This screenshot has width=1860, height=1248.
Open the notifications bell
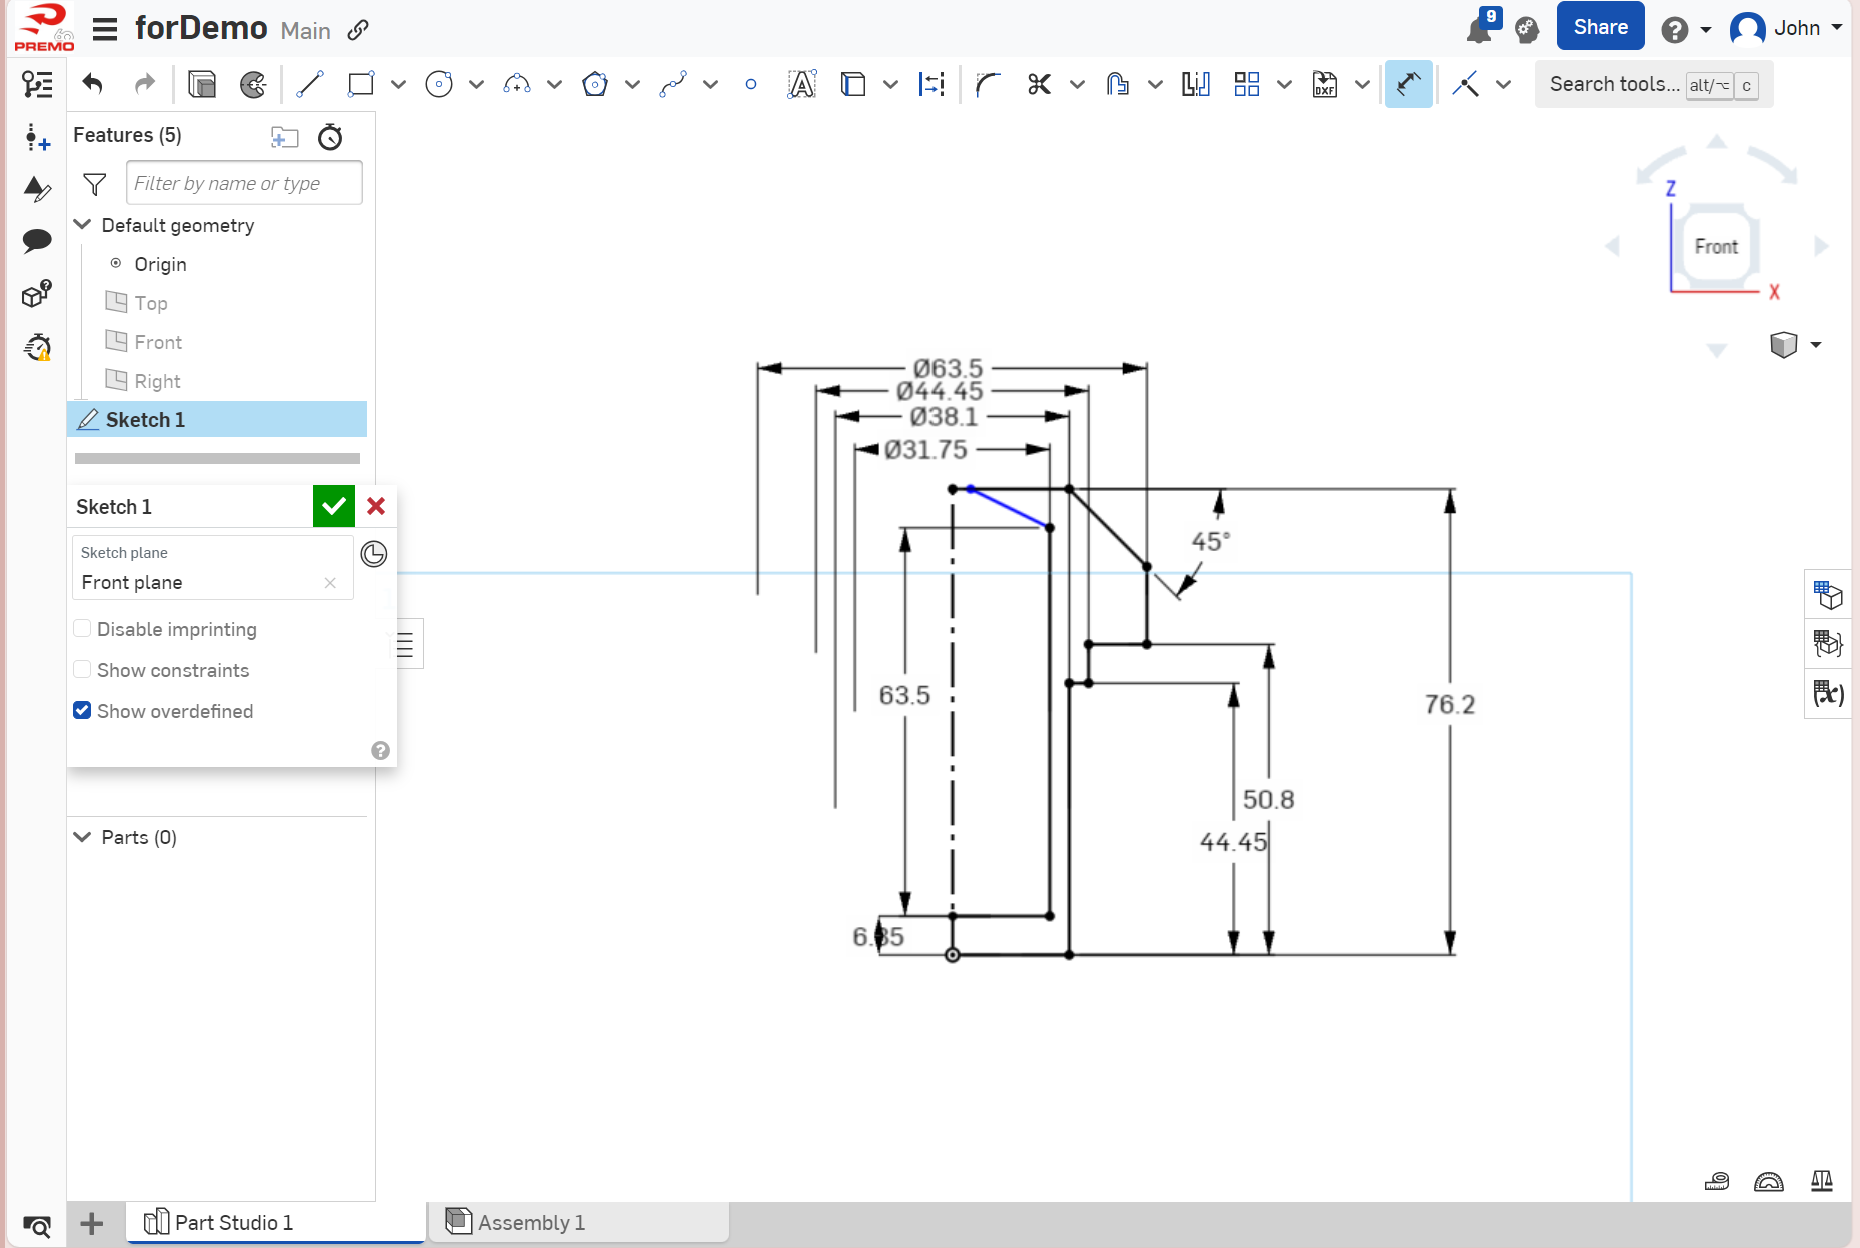(x=1478, y=30)
